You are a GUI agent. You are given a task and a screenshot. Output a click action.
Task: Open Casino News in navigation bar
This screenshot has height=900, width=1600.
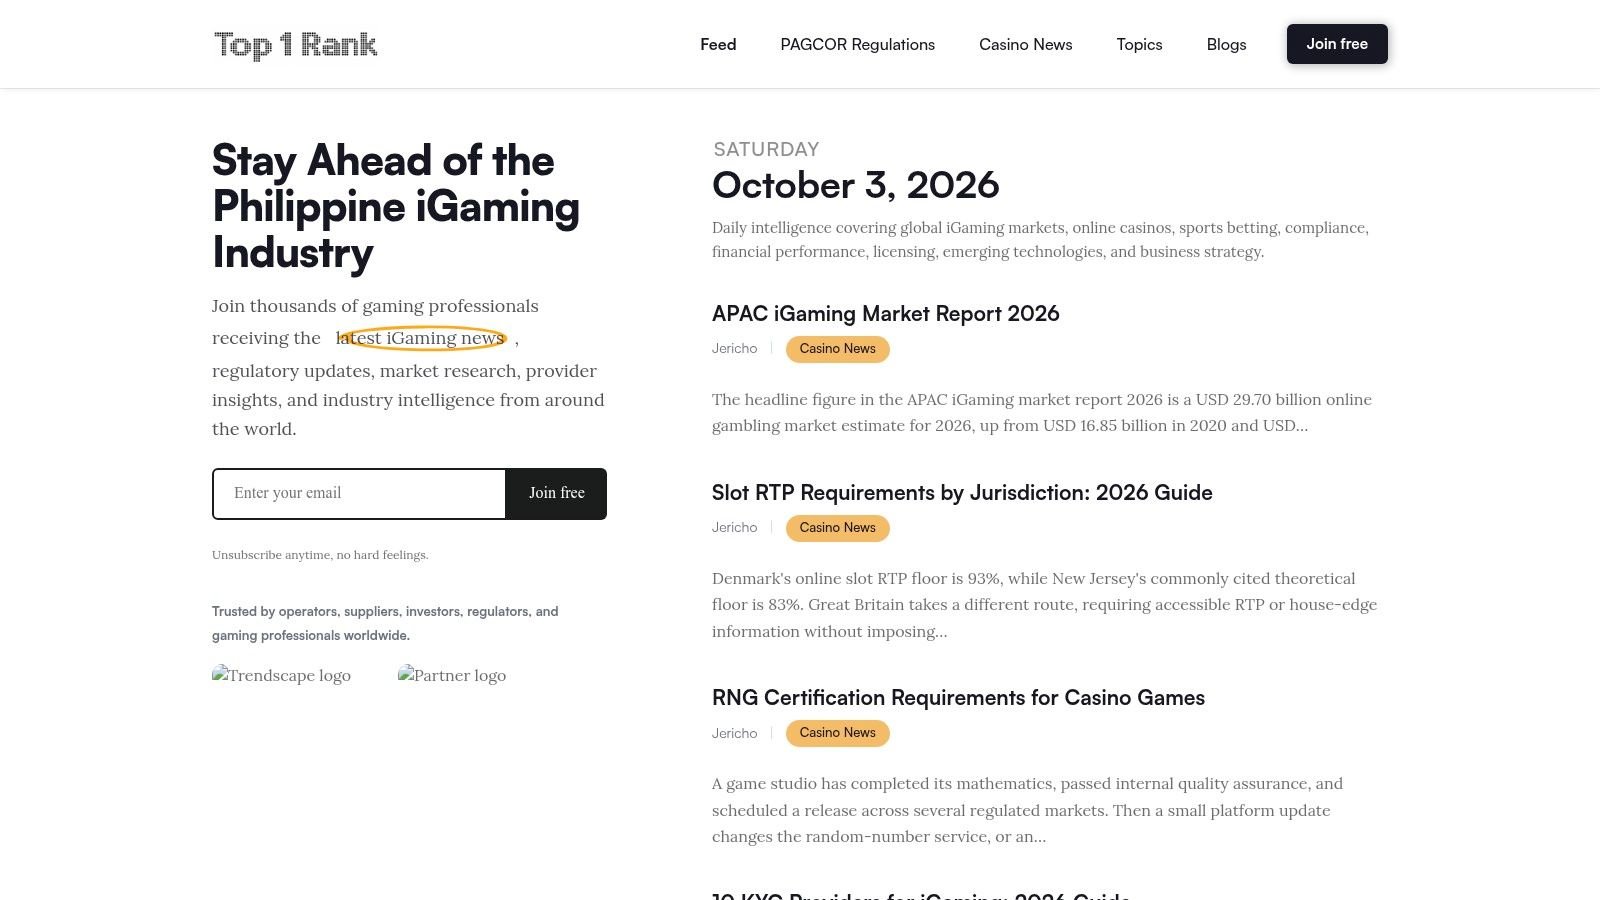[1026, 44]
